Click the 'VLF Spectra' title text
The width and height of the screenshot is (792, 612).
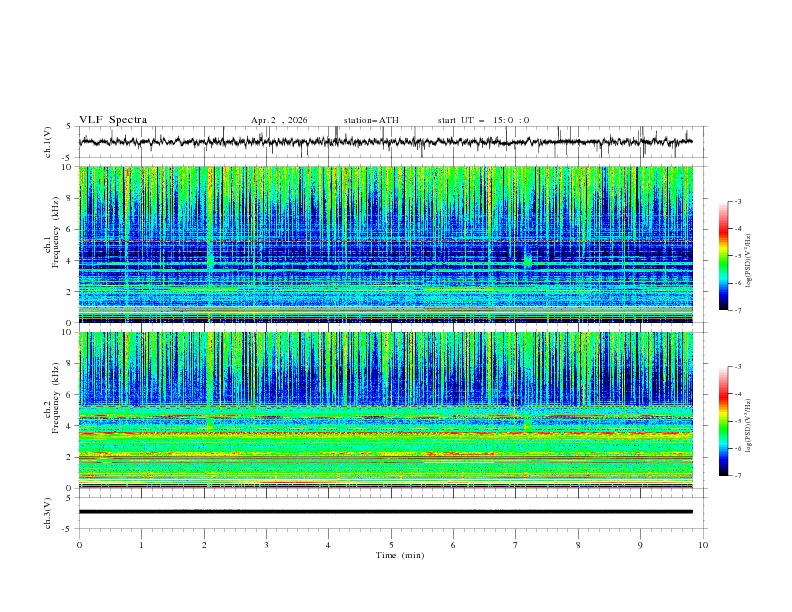113,120
